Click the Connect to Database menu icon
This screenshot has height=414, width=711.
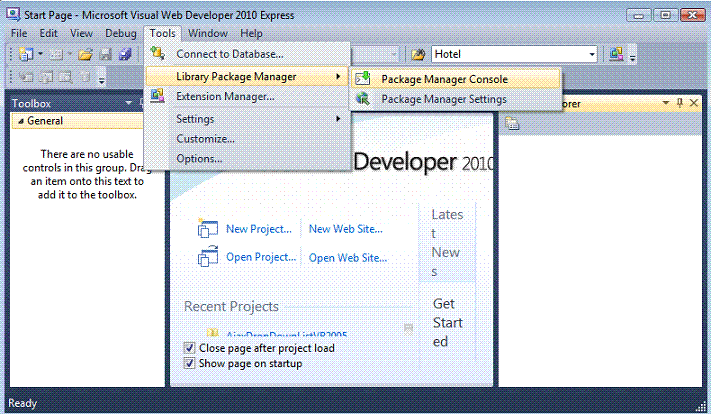tap(157, 54)
